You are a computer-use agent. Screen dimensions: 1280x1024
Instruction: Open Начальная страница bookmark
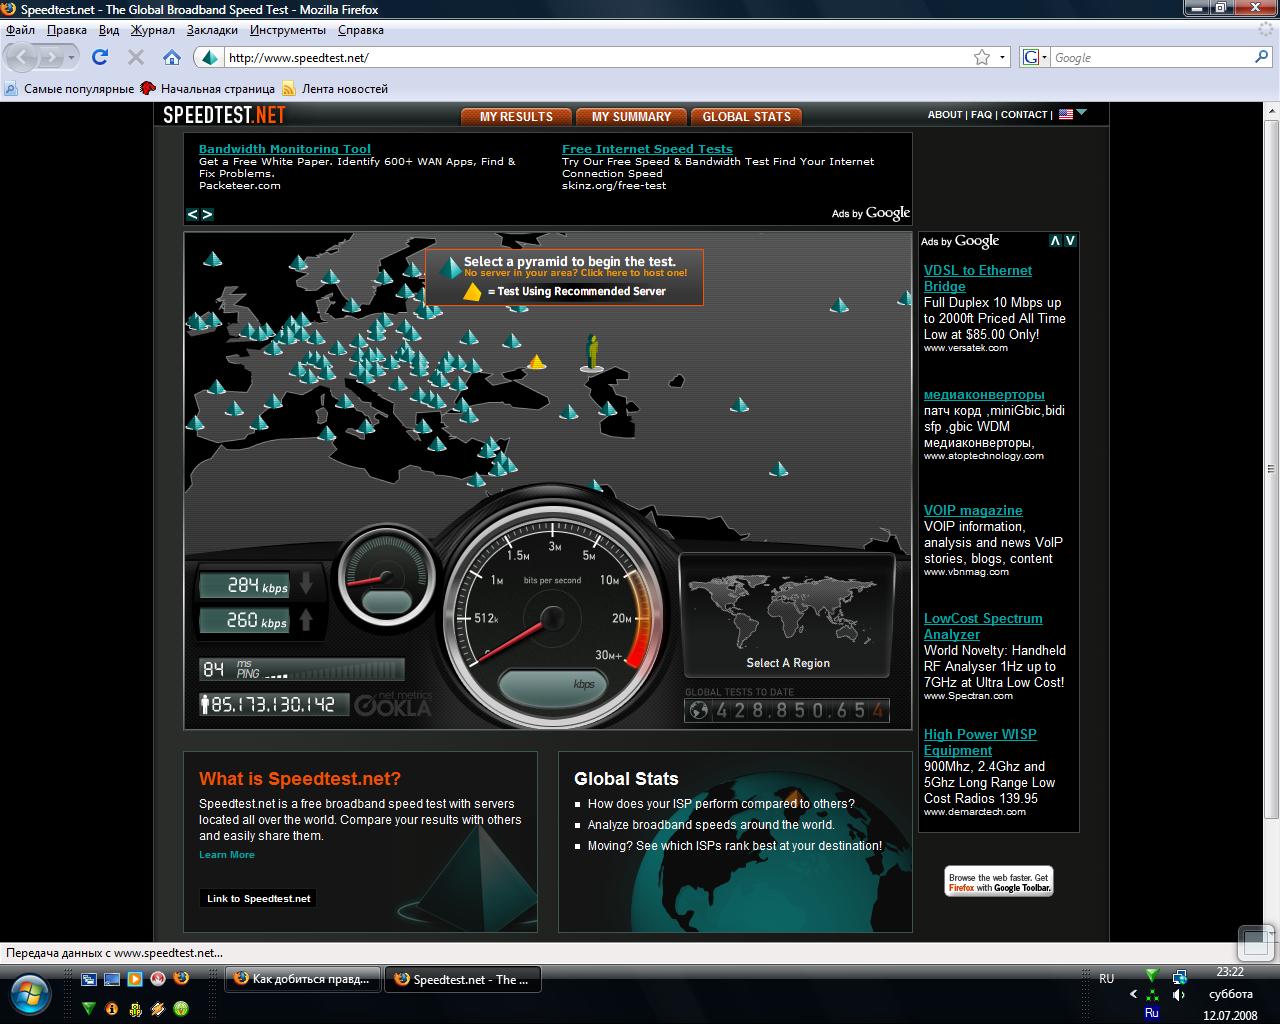point(208,88)
